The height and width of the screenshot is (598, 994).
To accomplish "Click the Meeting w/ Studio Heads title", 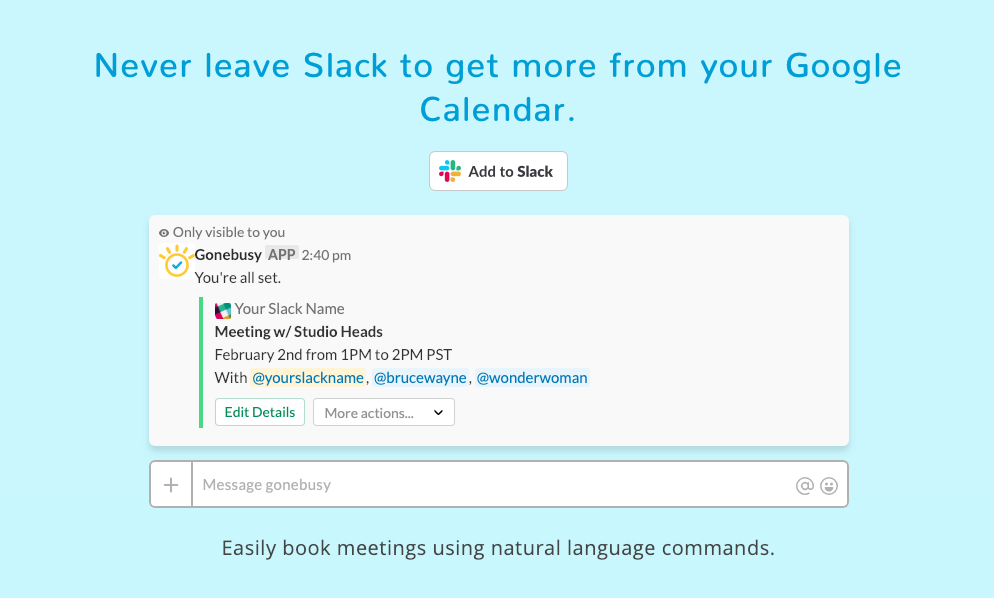I will 299,332.
